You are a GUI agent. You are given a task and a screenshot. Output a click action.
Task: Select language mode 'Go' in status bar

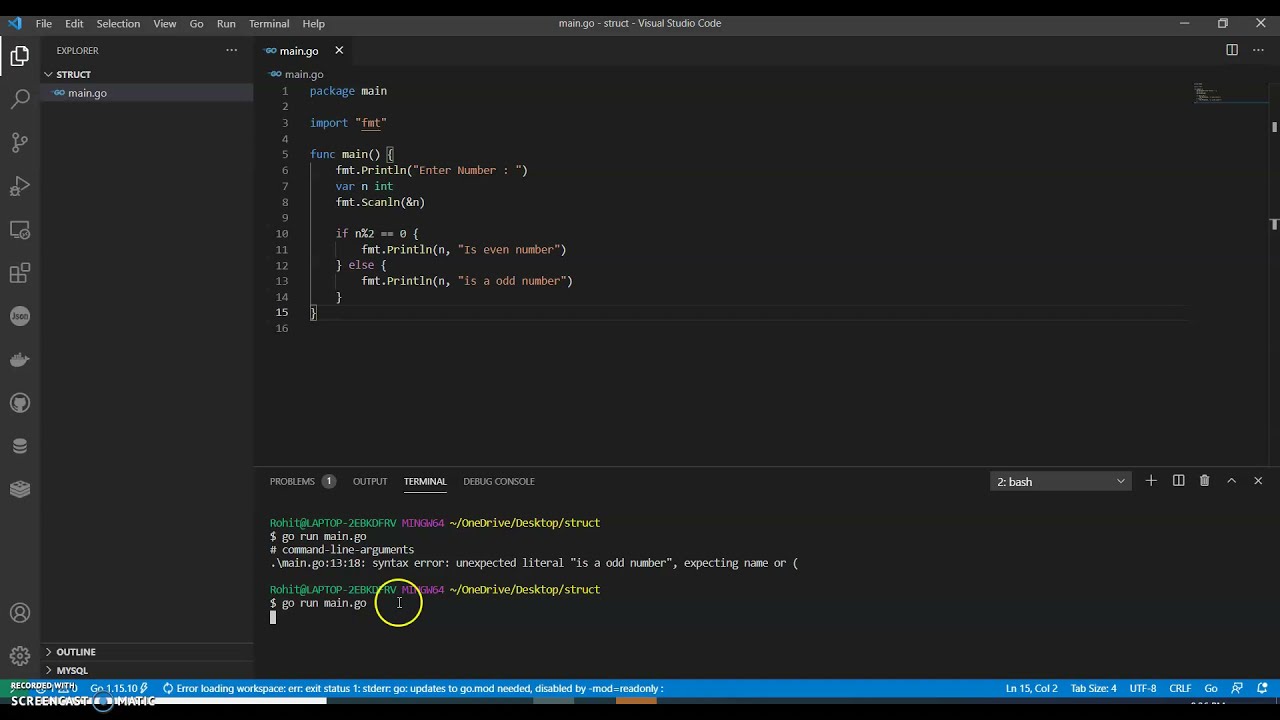tap(1211, 688)
